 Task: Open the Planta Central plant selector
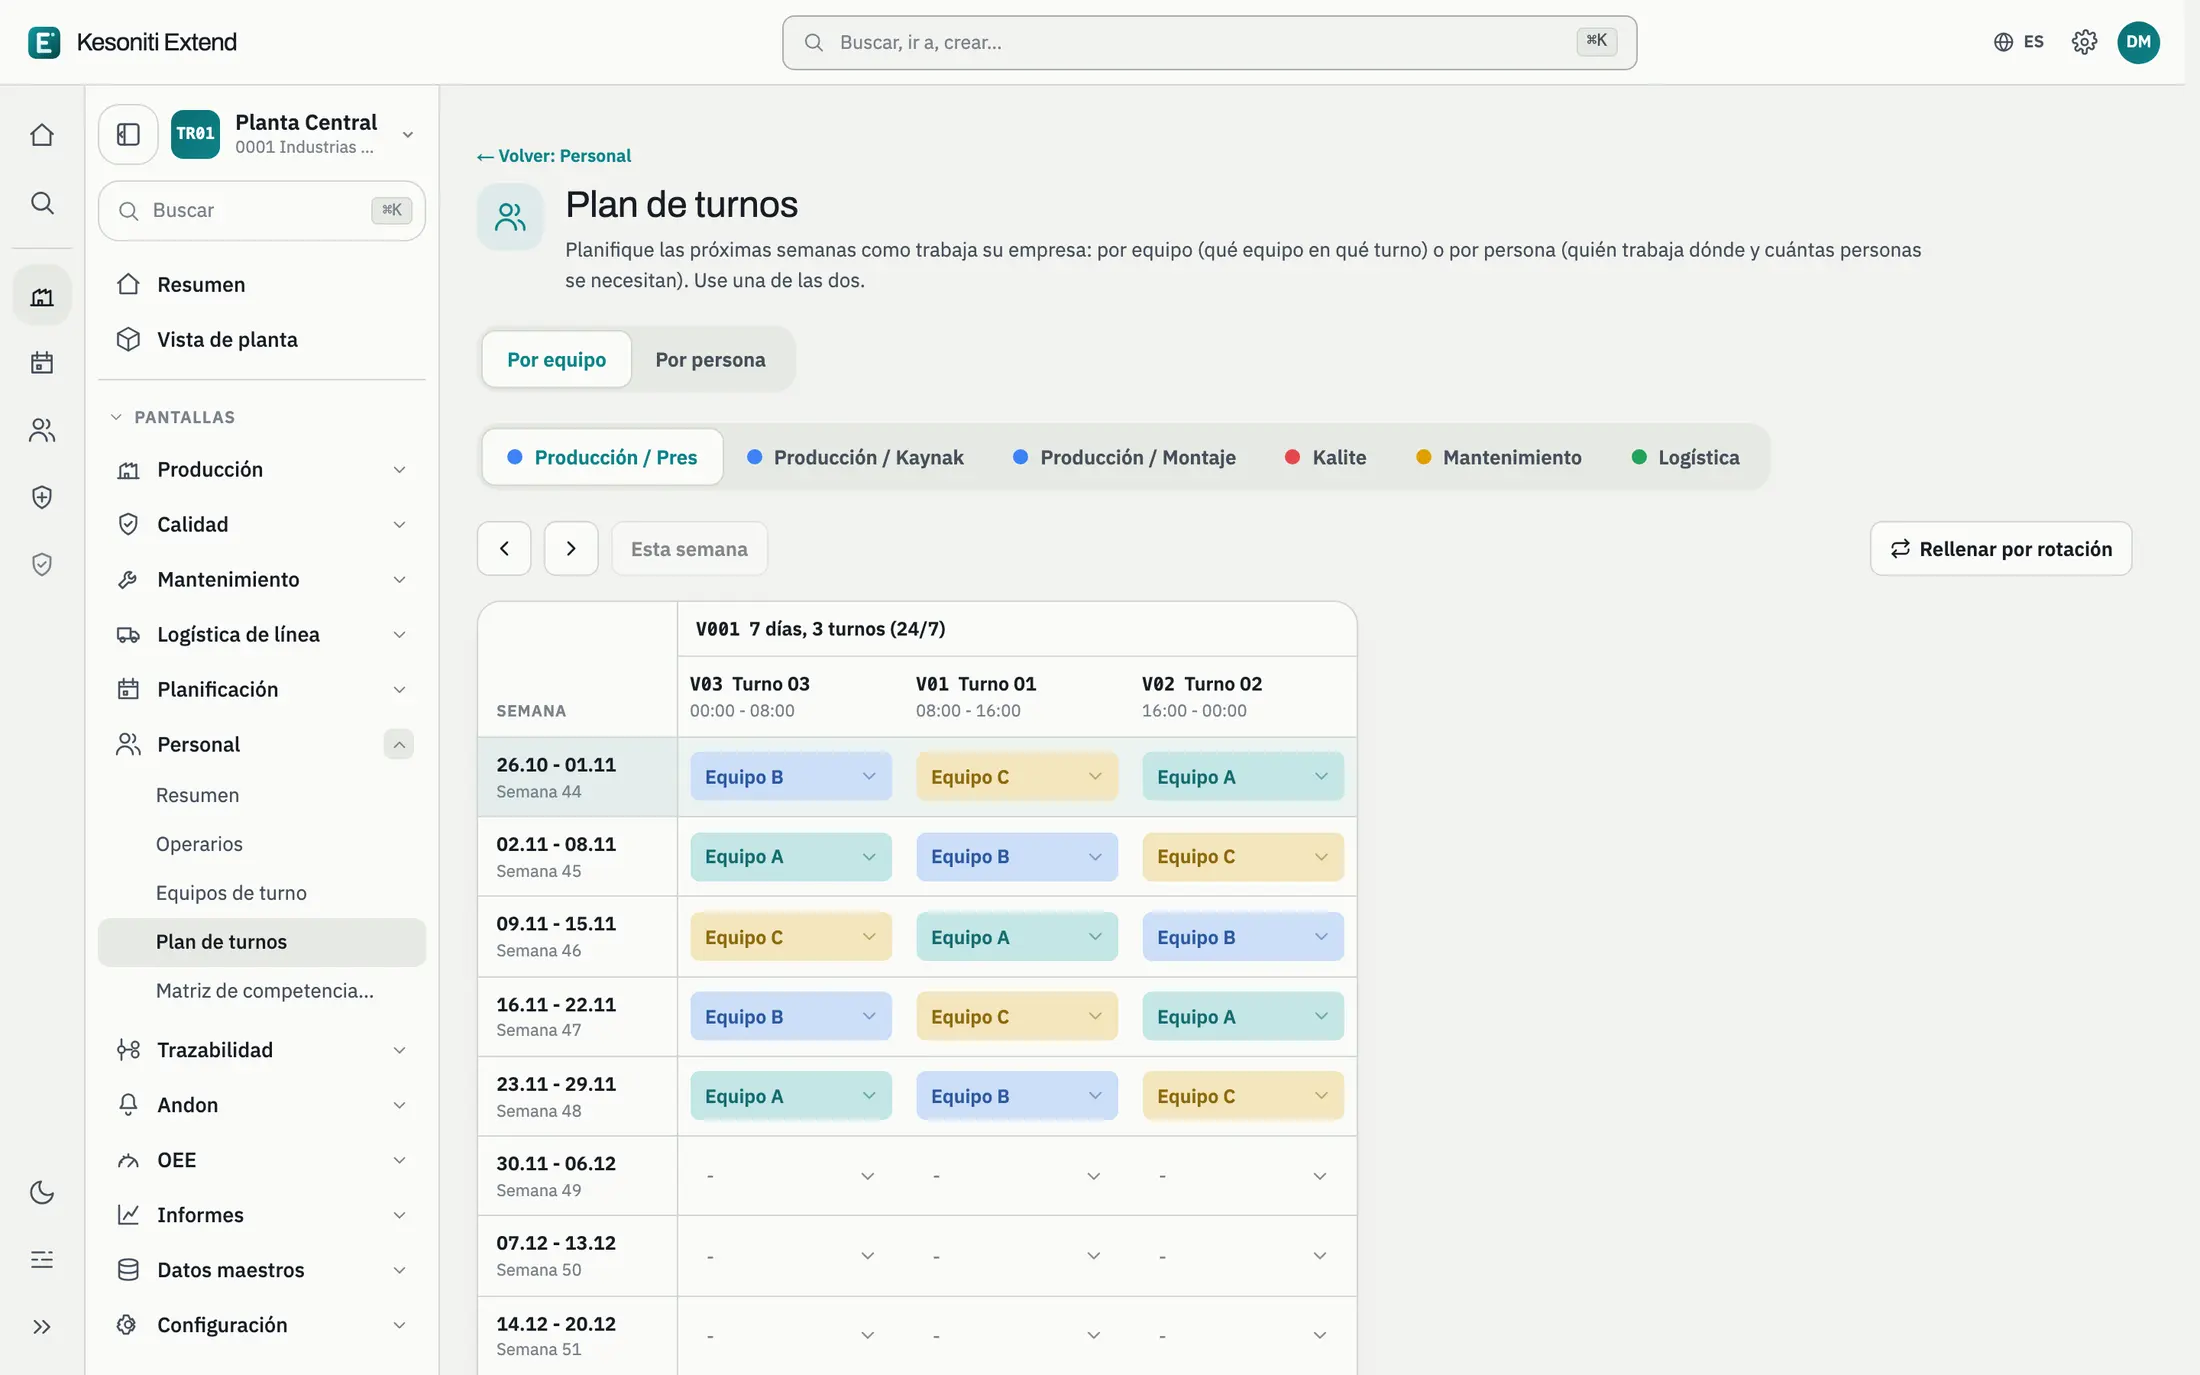click(x=293, y=134)
